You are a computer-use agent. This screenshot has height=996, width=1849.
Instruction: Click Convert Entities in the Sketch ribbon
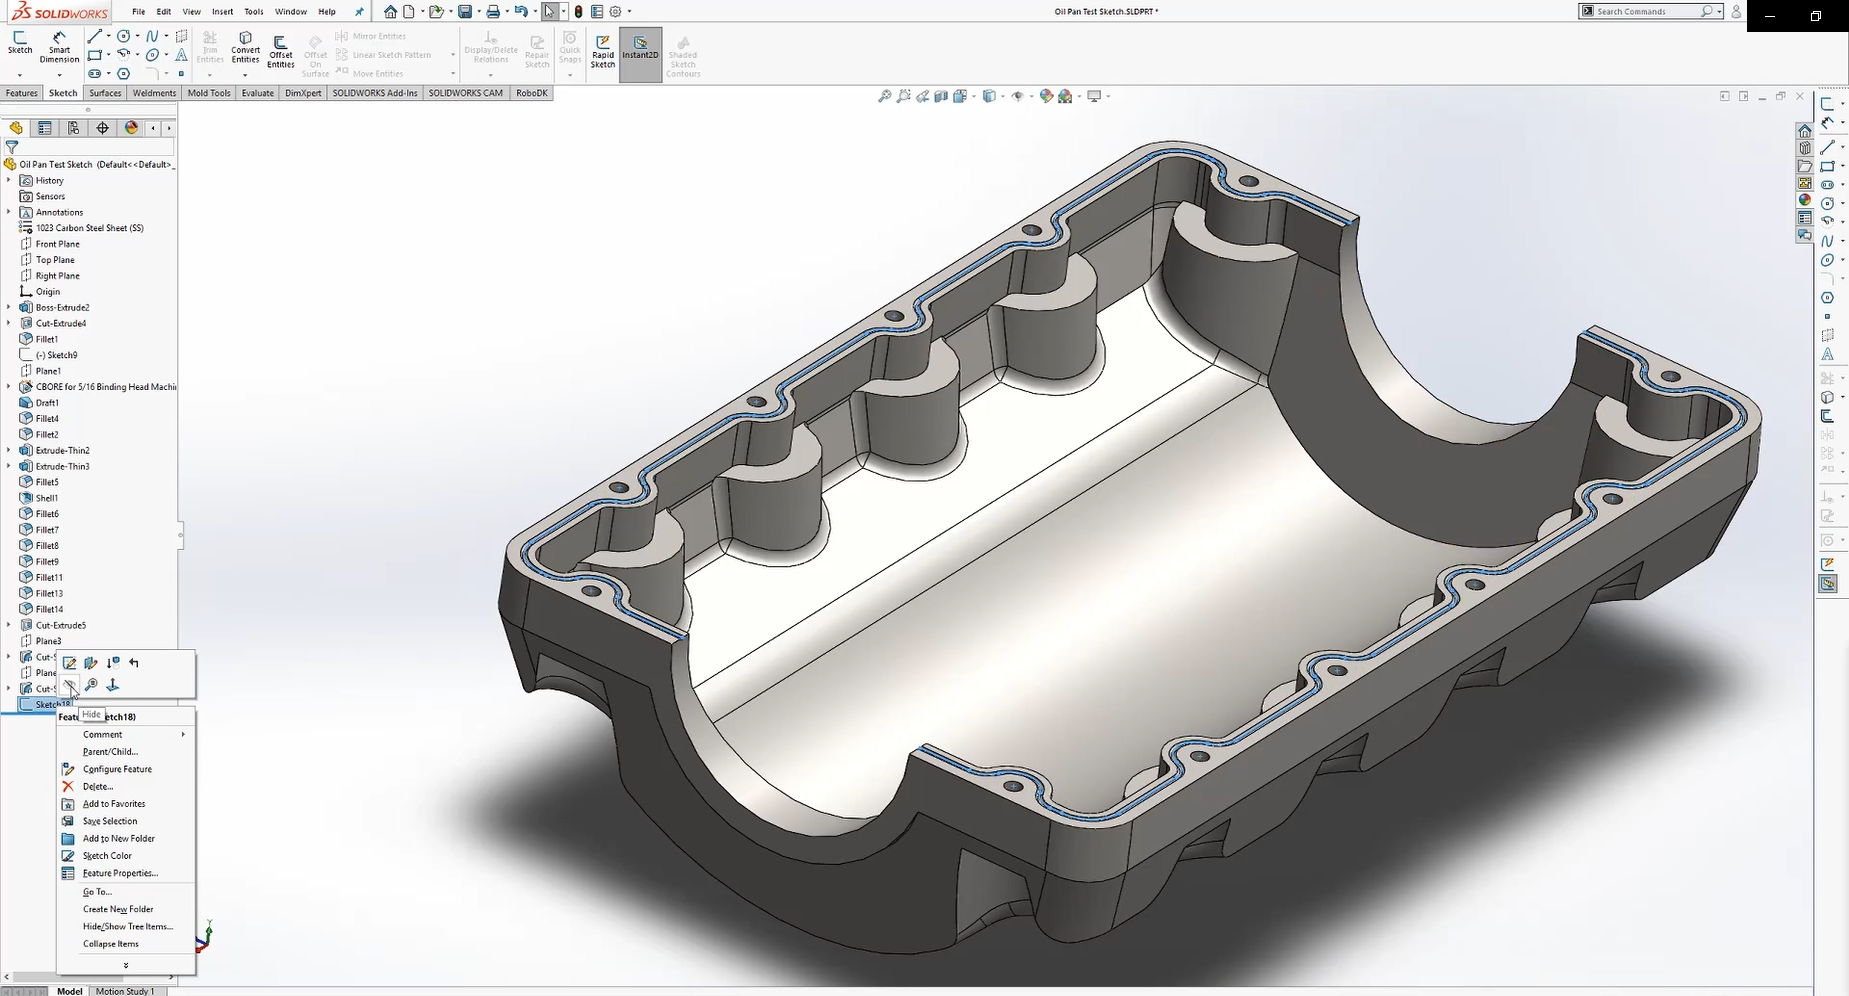click(x=245, y=47)
